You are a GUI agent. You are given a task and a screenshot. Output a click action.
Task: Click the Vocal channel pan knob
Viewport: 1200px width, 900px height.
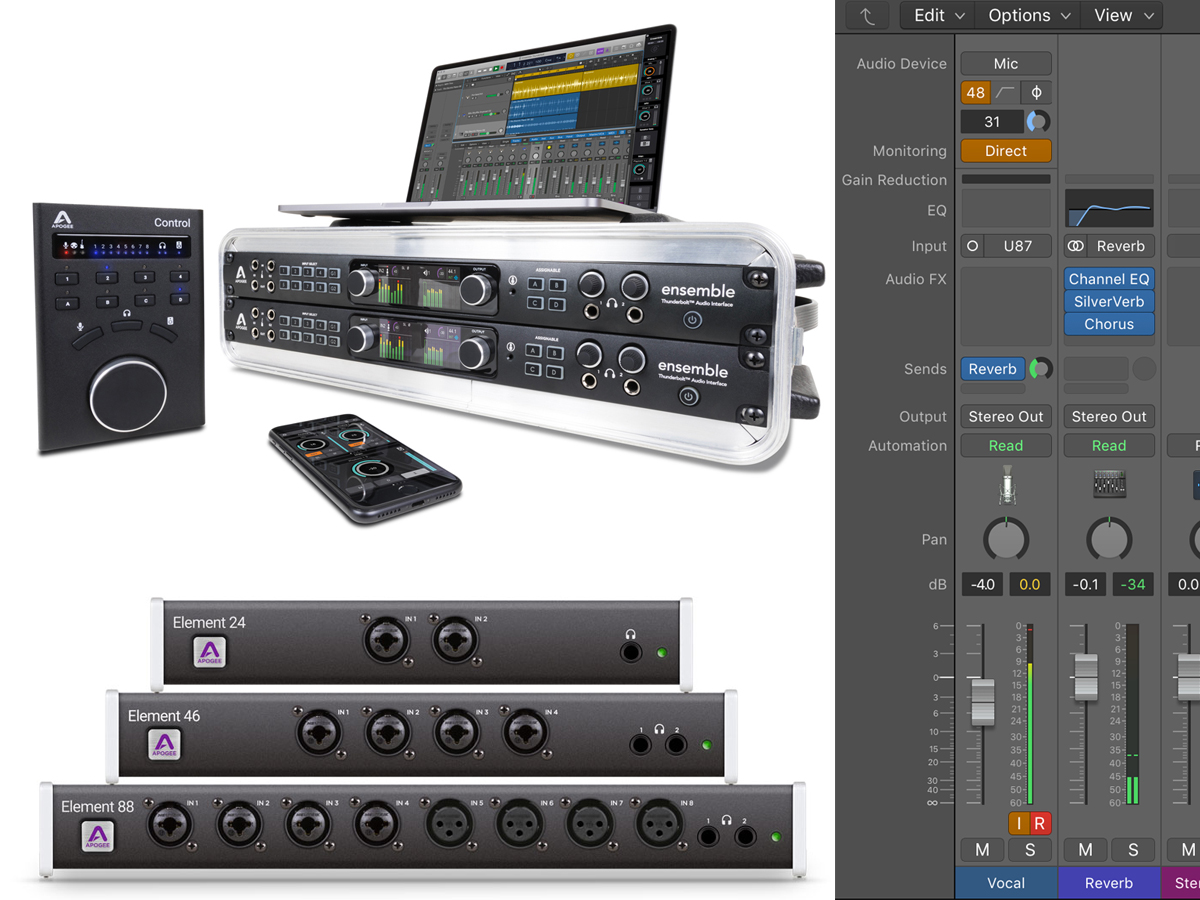pyautogui.click(x=1006, y=539)
